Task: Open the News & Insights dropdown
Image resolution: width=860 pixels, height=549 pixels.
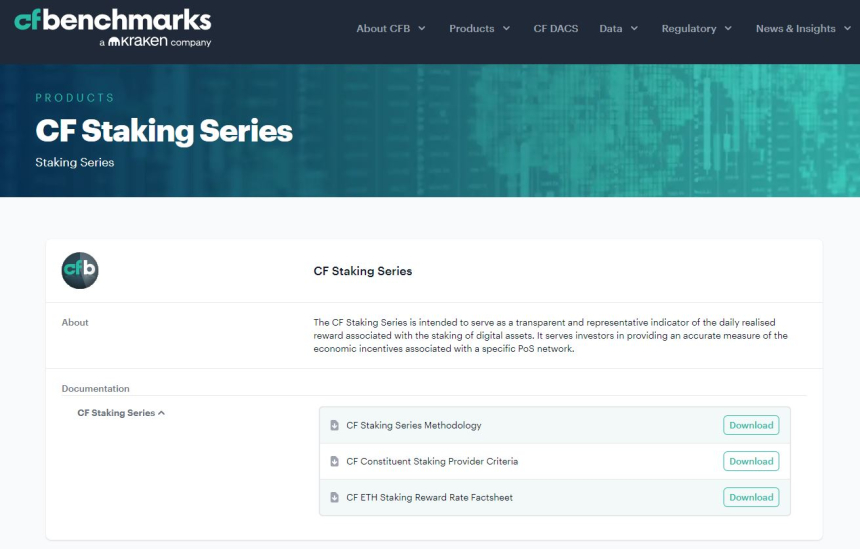Action: pos(803,29)
